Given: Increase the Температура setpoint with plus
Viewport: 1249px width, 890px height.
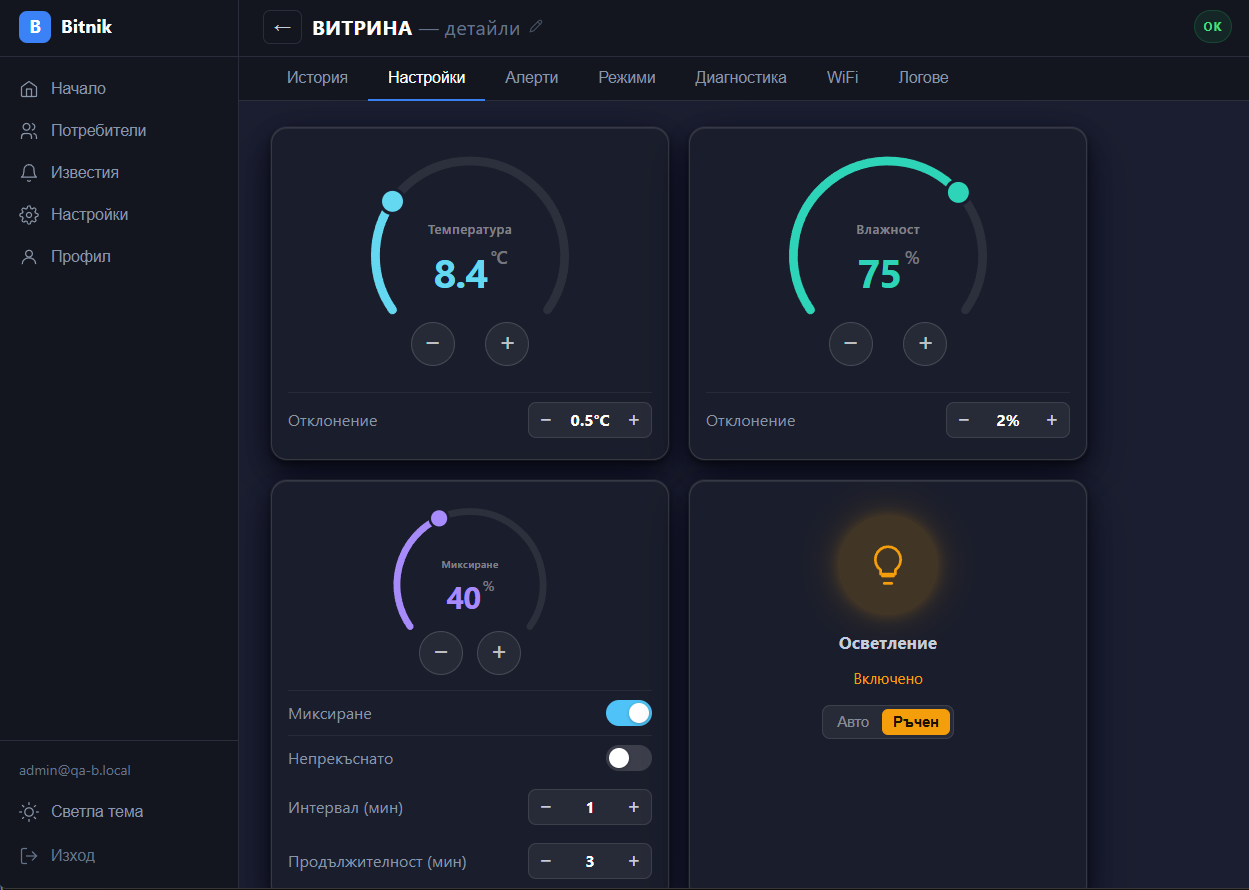Looking at the screenshot, I should (507, 344).
